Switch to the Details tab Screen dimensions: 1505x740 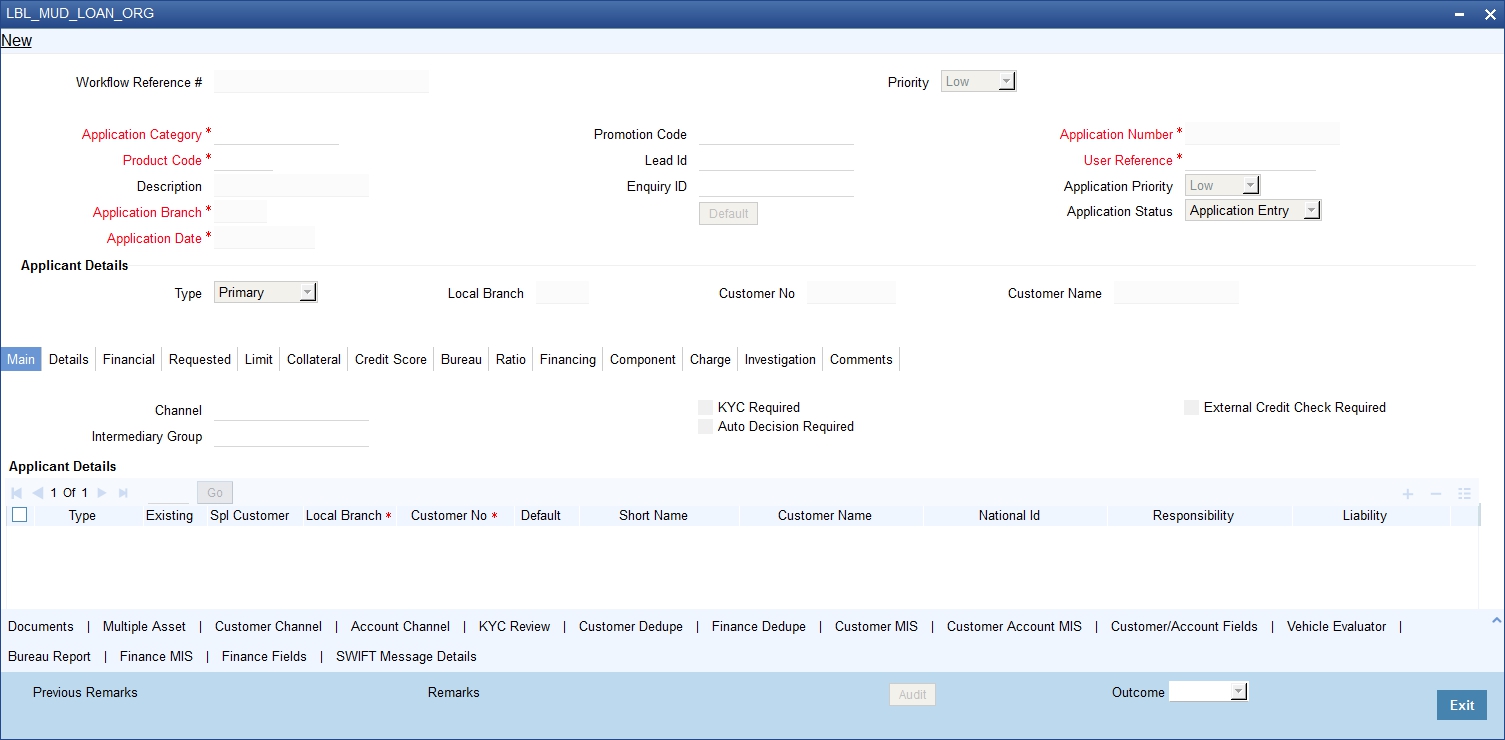[x=69, y=359]
